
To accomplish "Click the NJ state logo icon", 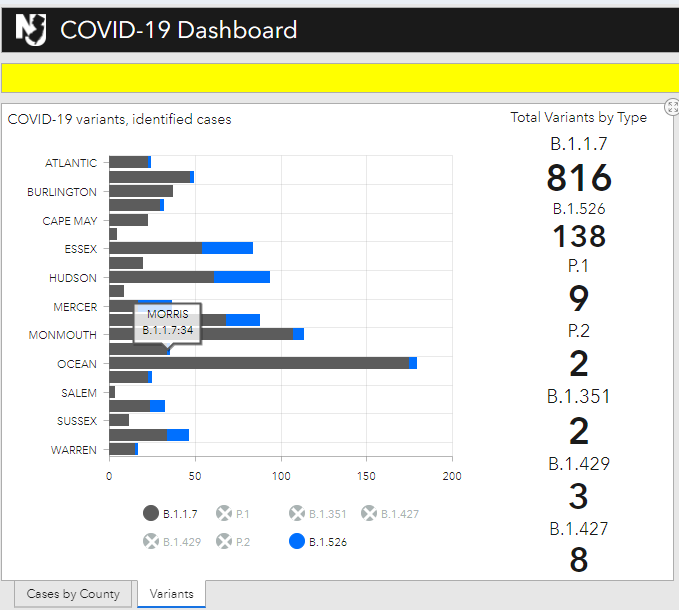I will [31, 30].
